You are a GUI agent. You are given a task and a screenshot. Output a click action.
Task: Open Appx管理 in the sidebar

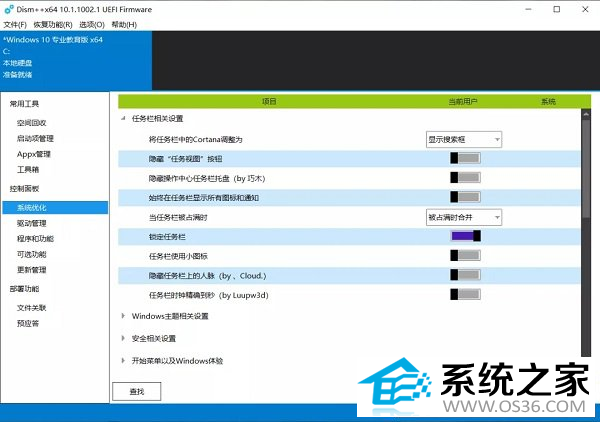click(x=34, y=154)
